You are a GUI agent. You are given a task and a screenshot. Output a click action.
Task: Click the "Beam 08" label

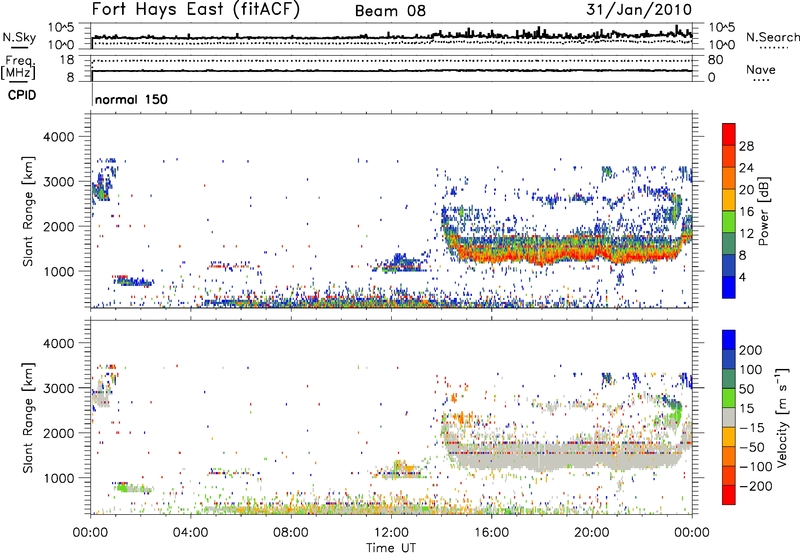click(390, 11)
